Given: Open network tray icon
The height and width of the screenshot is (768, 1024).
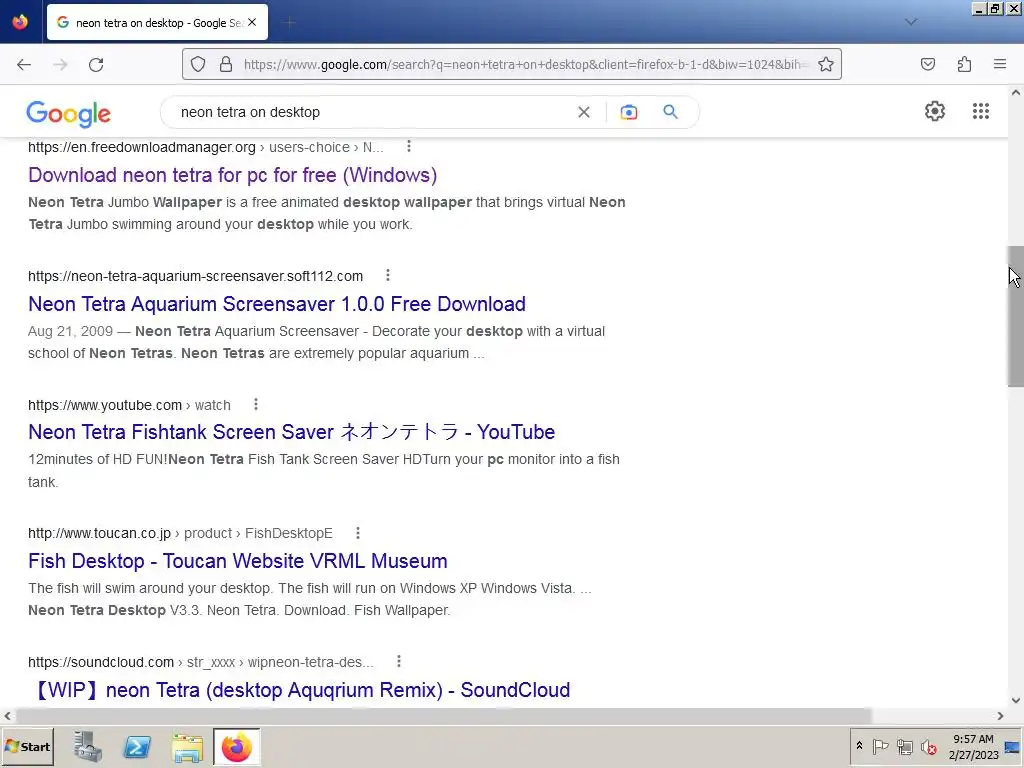Looking at the screenshot, I should click(904, 746).
